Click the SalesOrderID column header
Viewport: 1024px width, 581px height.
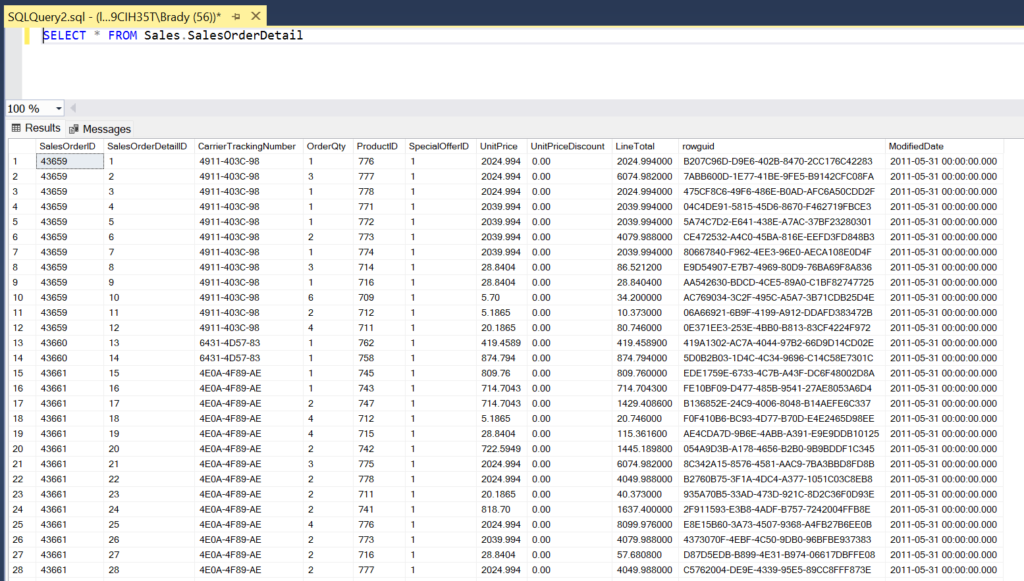(67, 146)
